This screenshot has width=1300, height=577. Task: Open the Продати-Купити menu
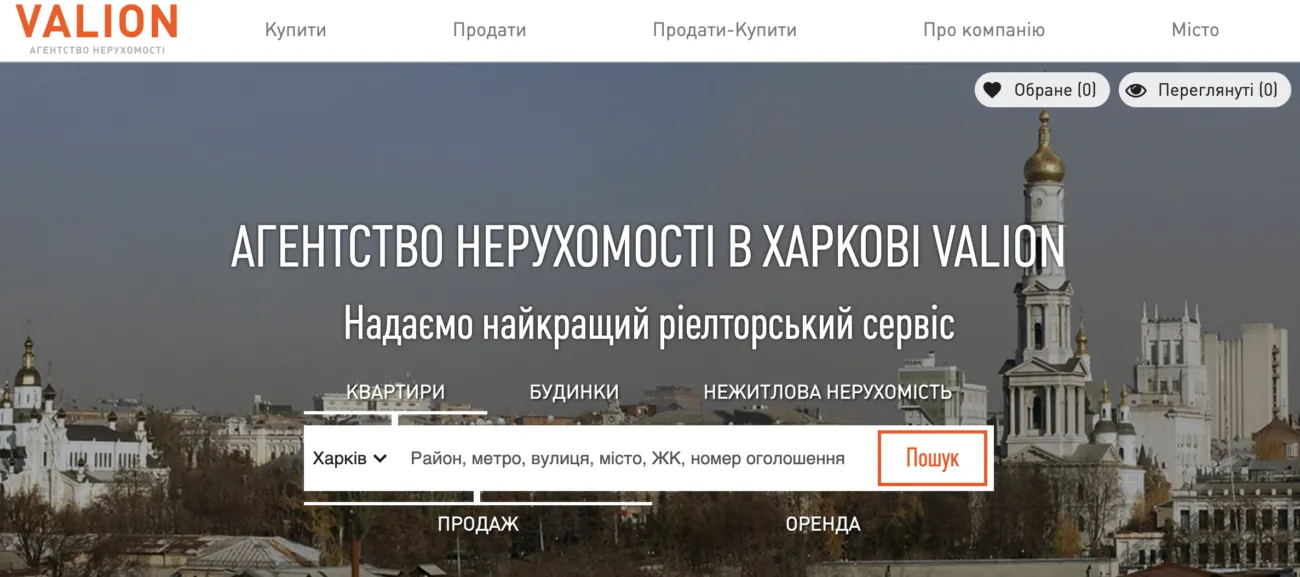(x=725, y=30)
